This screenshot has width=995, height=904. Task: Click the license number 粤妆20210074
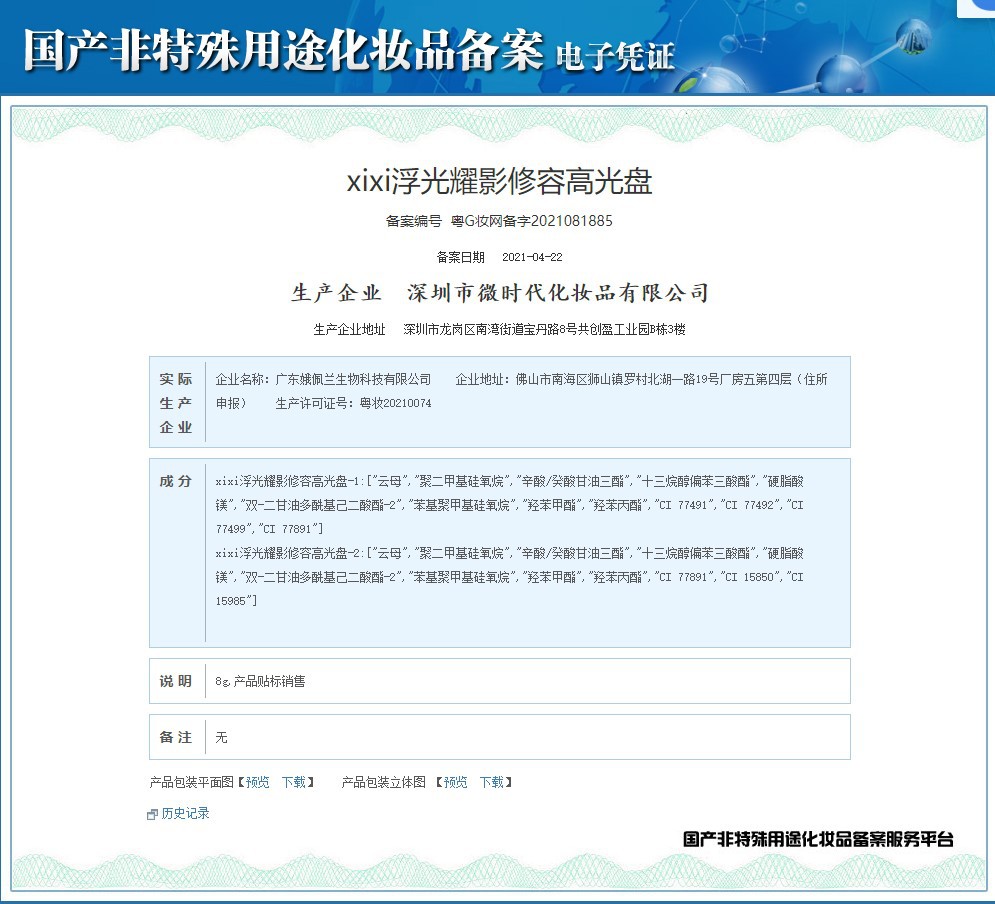coord(395,403)
